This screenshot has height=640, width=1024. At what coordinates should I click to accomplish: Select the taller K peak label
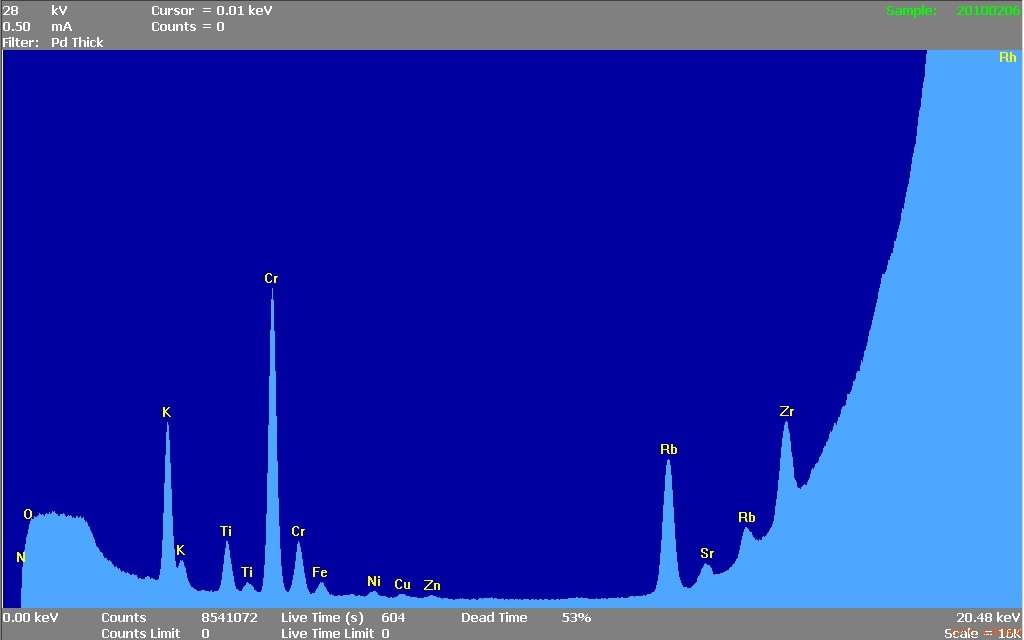(166, 412)
